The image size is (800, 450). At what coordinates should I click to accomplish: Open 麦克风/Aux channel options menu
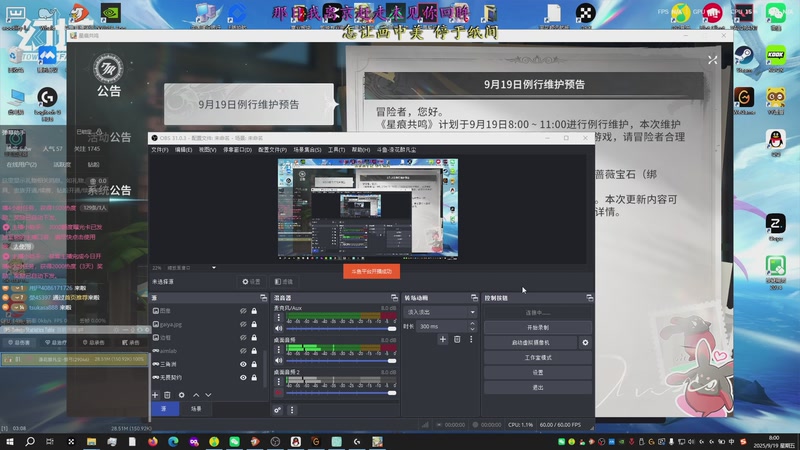tap(279, 317)
